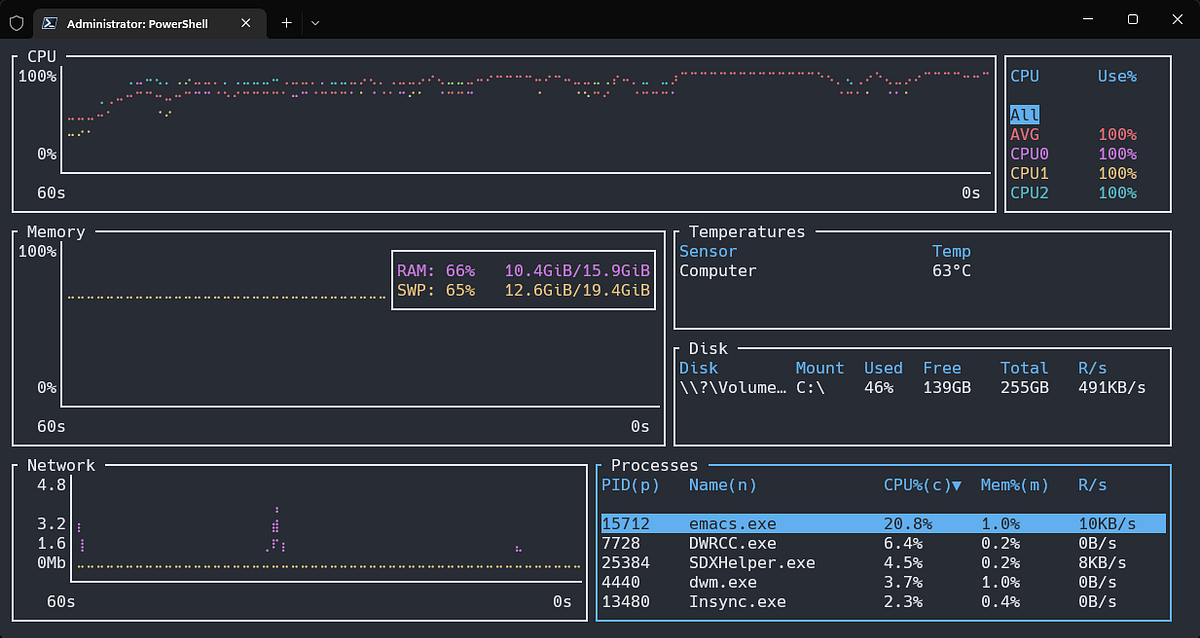This screenshot has width=1200, height=638.
Task: Sort processes by the PID(p) column
Action: pos(631,485)
